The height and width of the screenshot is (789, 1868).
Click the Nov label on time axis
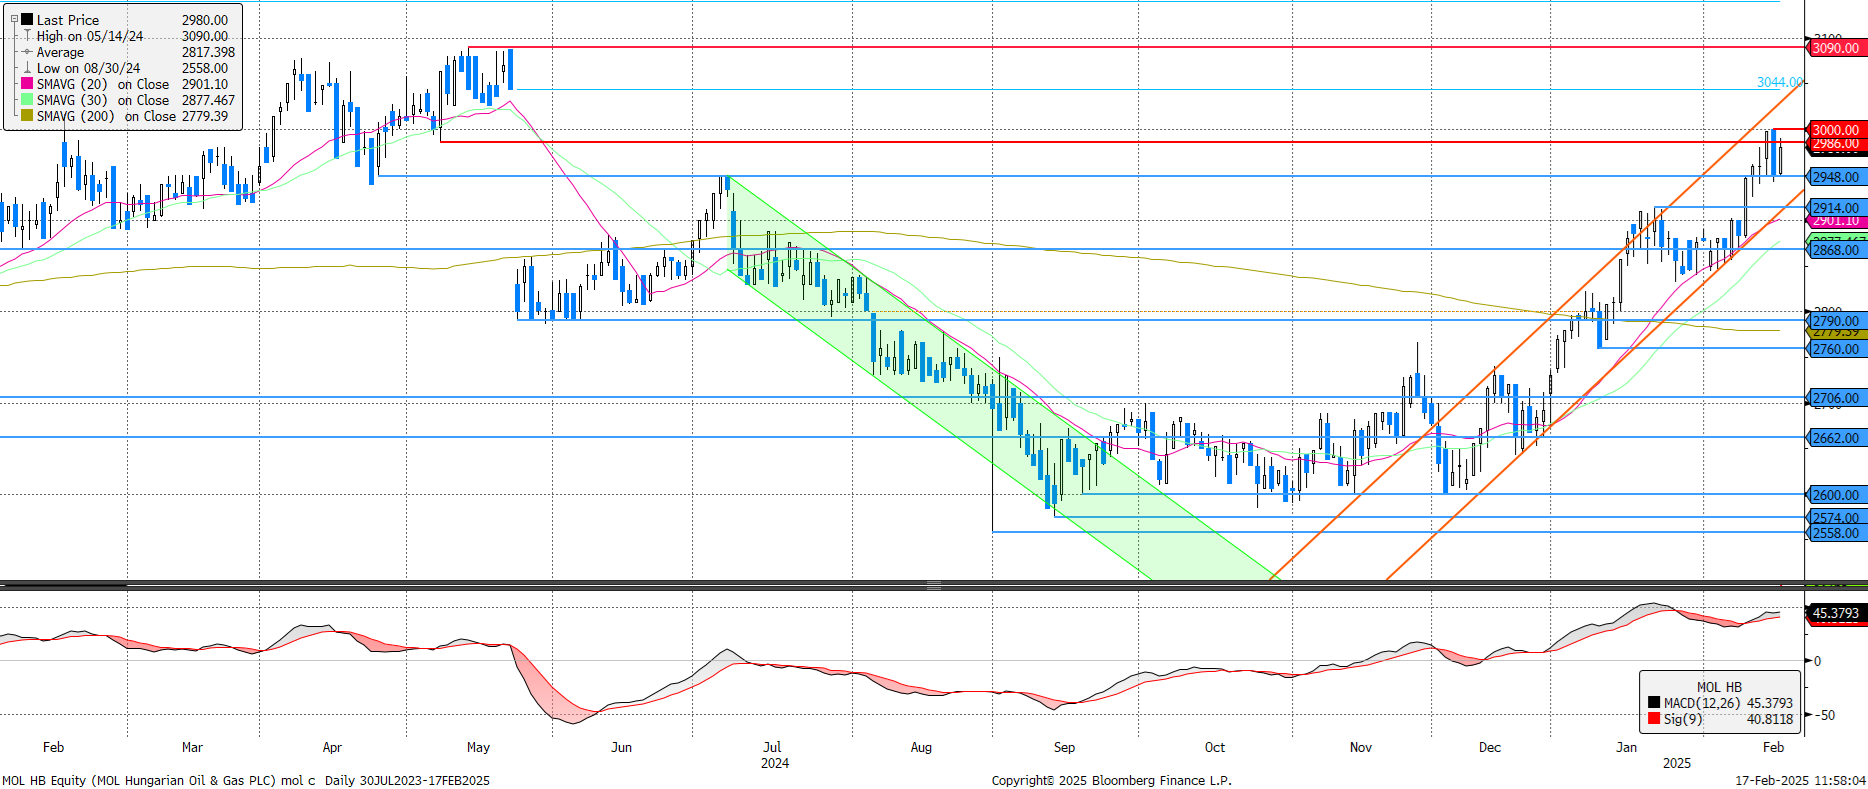1361,747
